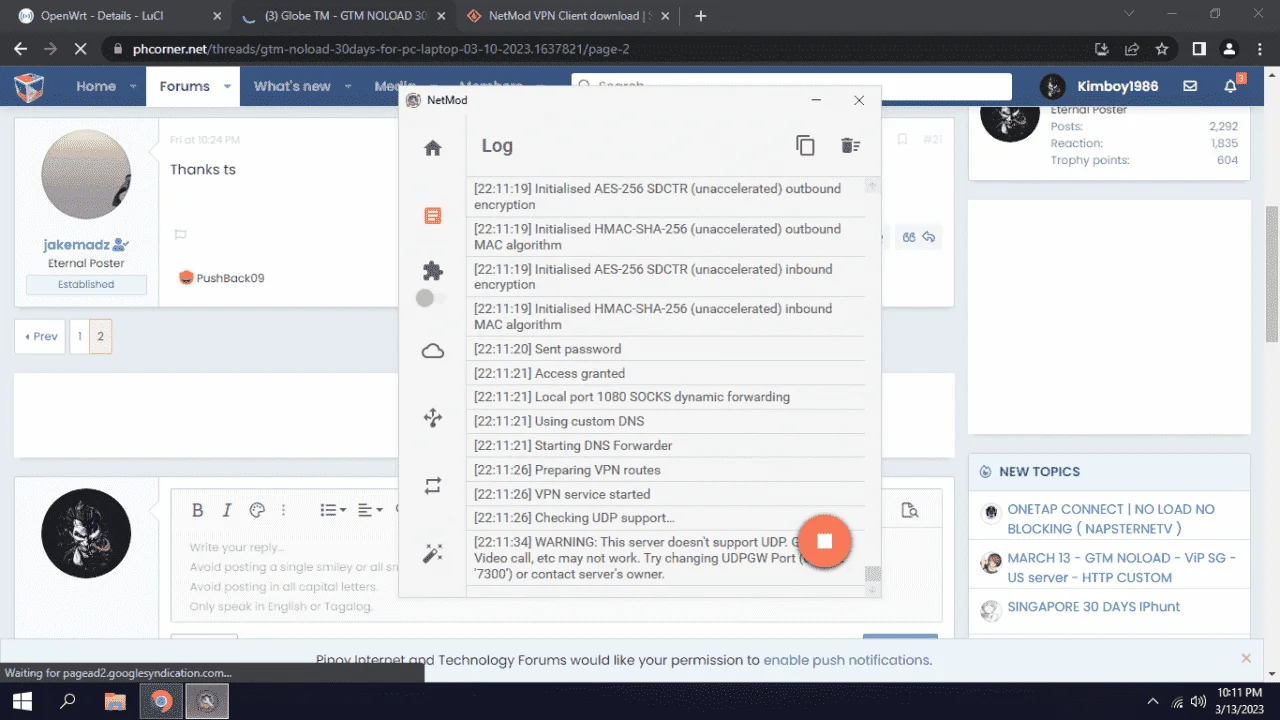Toggle italic in reply editor
Screen dimensions: 1280x720
pos(226,510)
